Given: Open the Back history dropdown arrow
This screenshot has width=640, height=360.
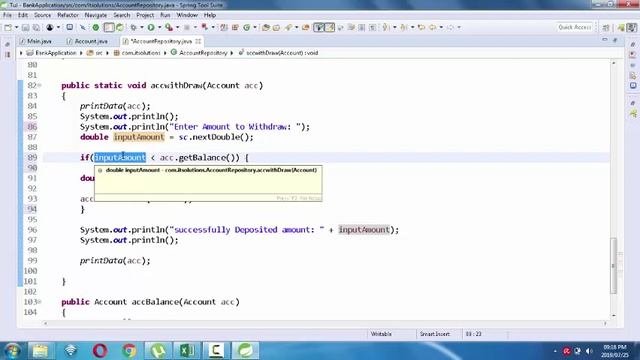Looking at the screenshot, I should (441, 27).
